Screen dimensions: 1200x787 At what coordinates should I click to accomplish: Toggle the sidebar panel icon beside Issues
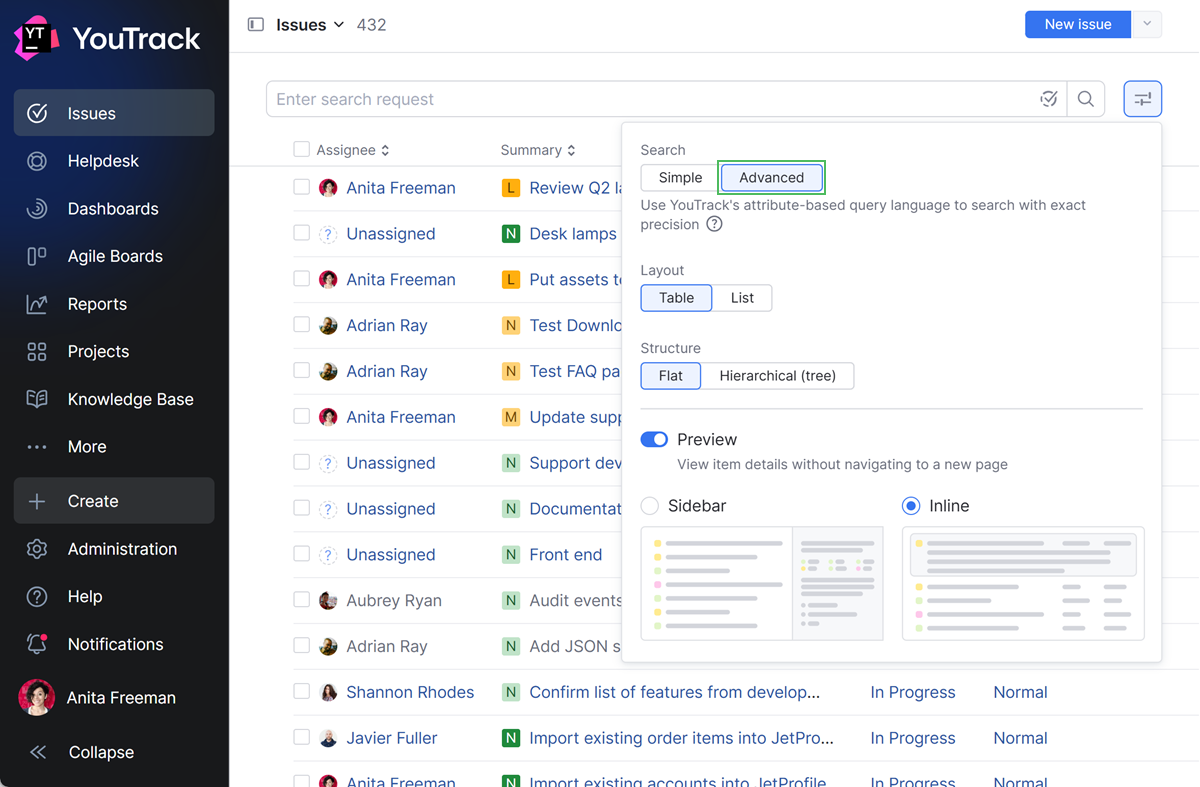pyautogui.click(x=256, y=24)
